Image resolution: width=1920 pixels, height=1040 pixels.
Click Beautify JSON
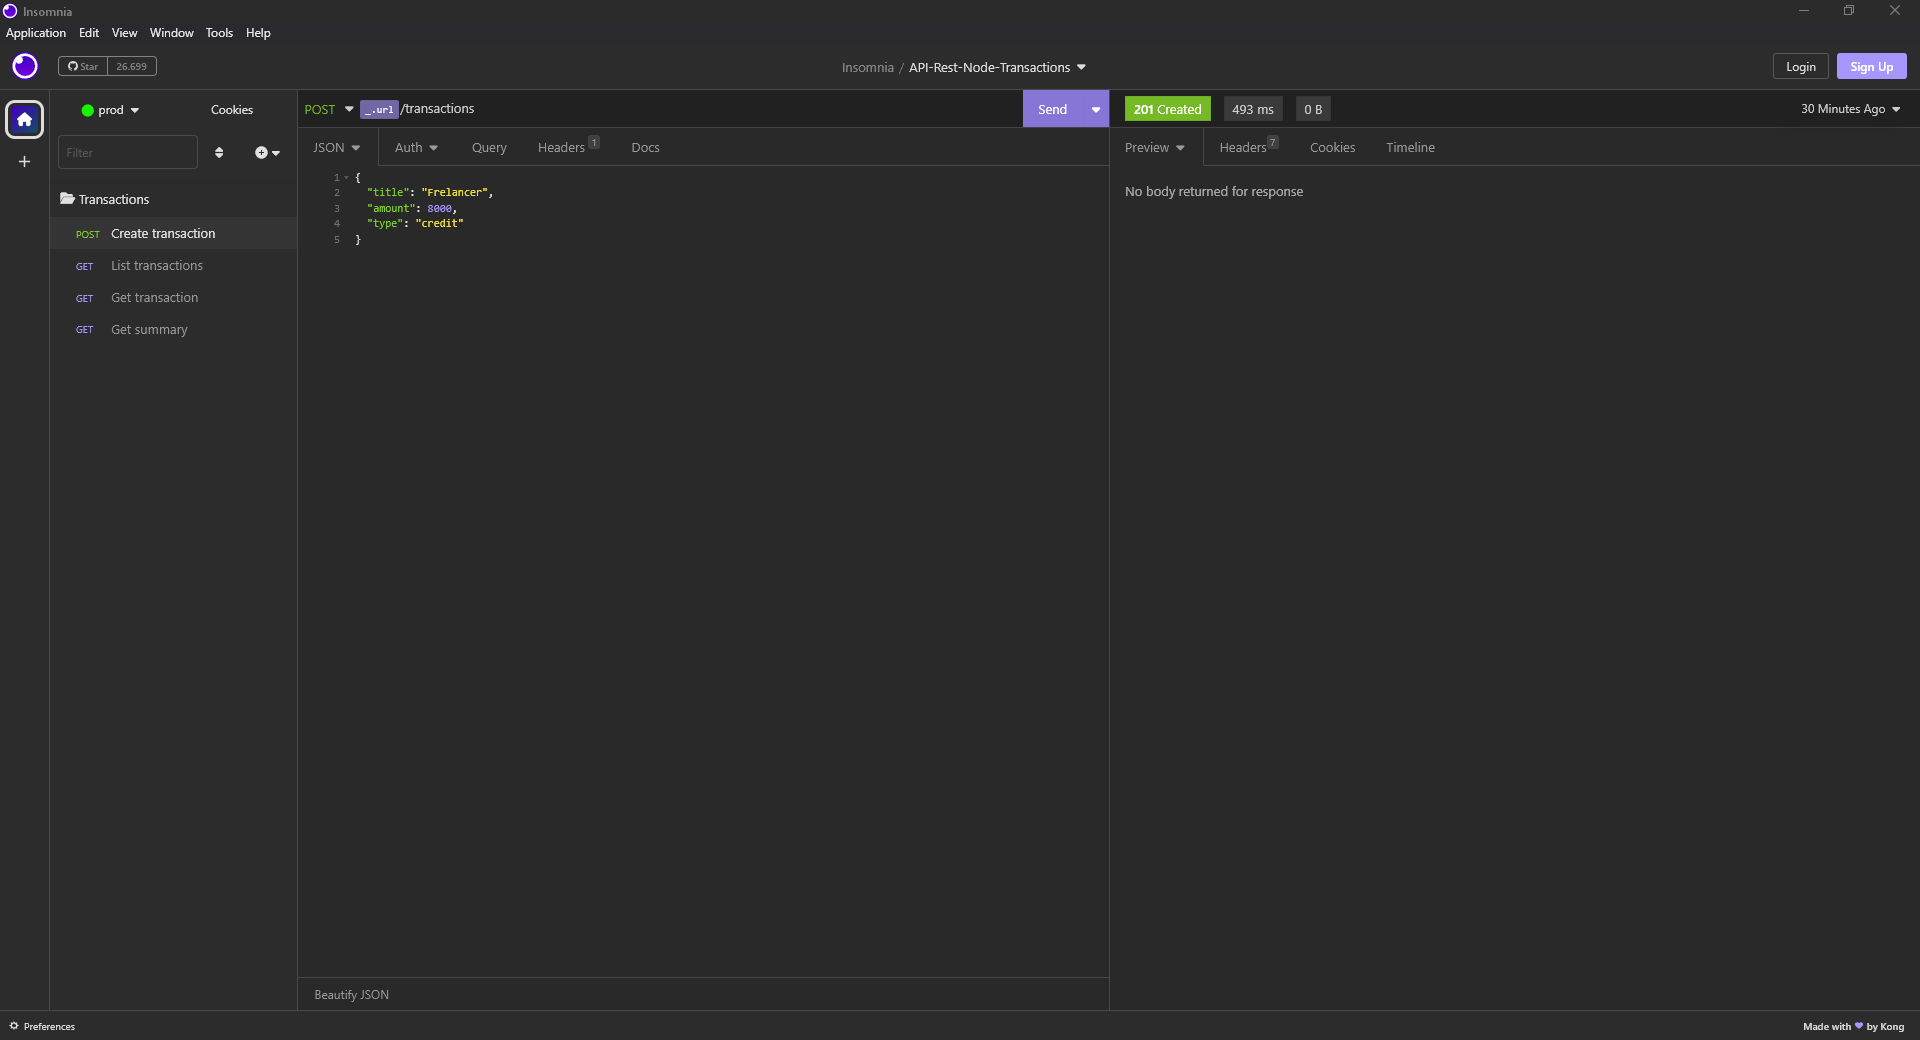pos(351,995)
